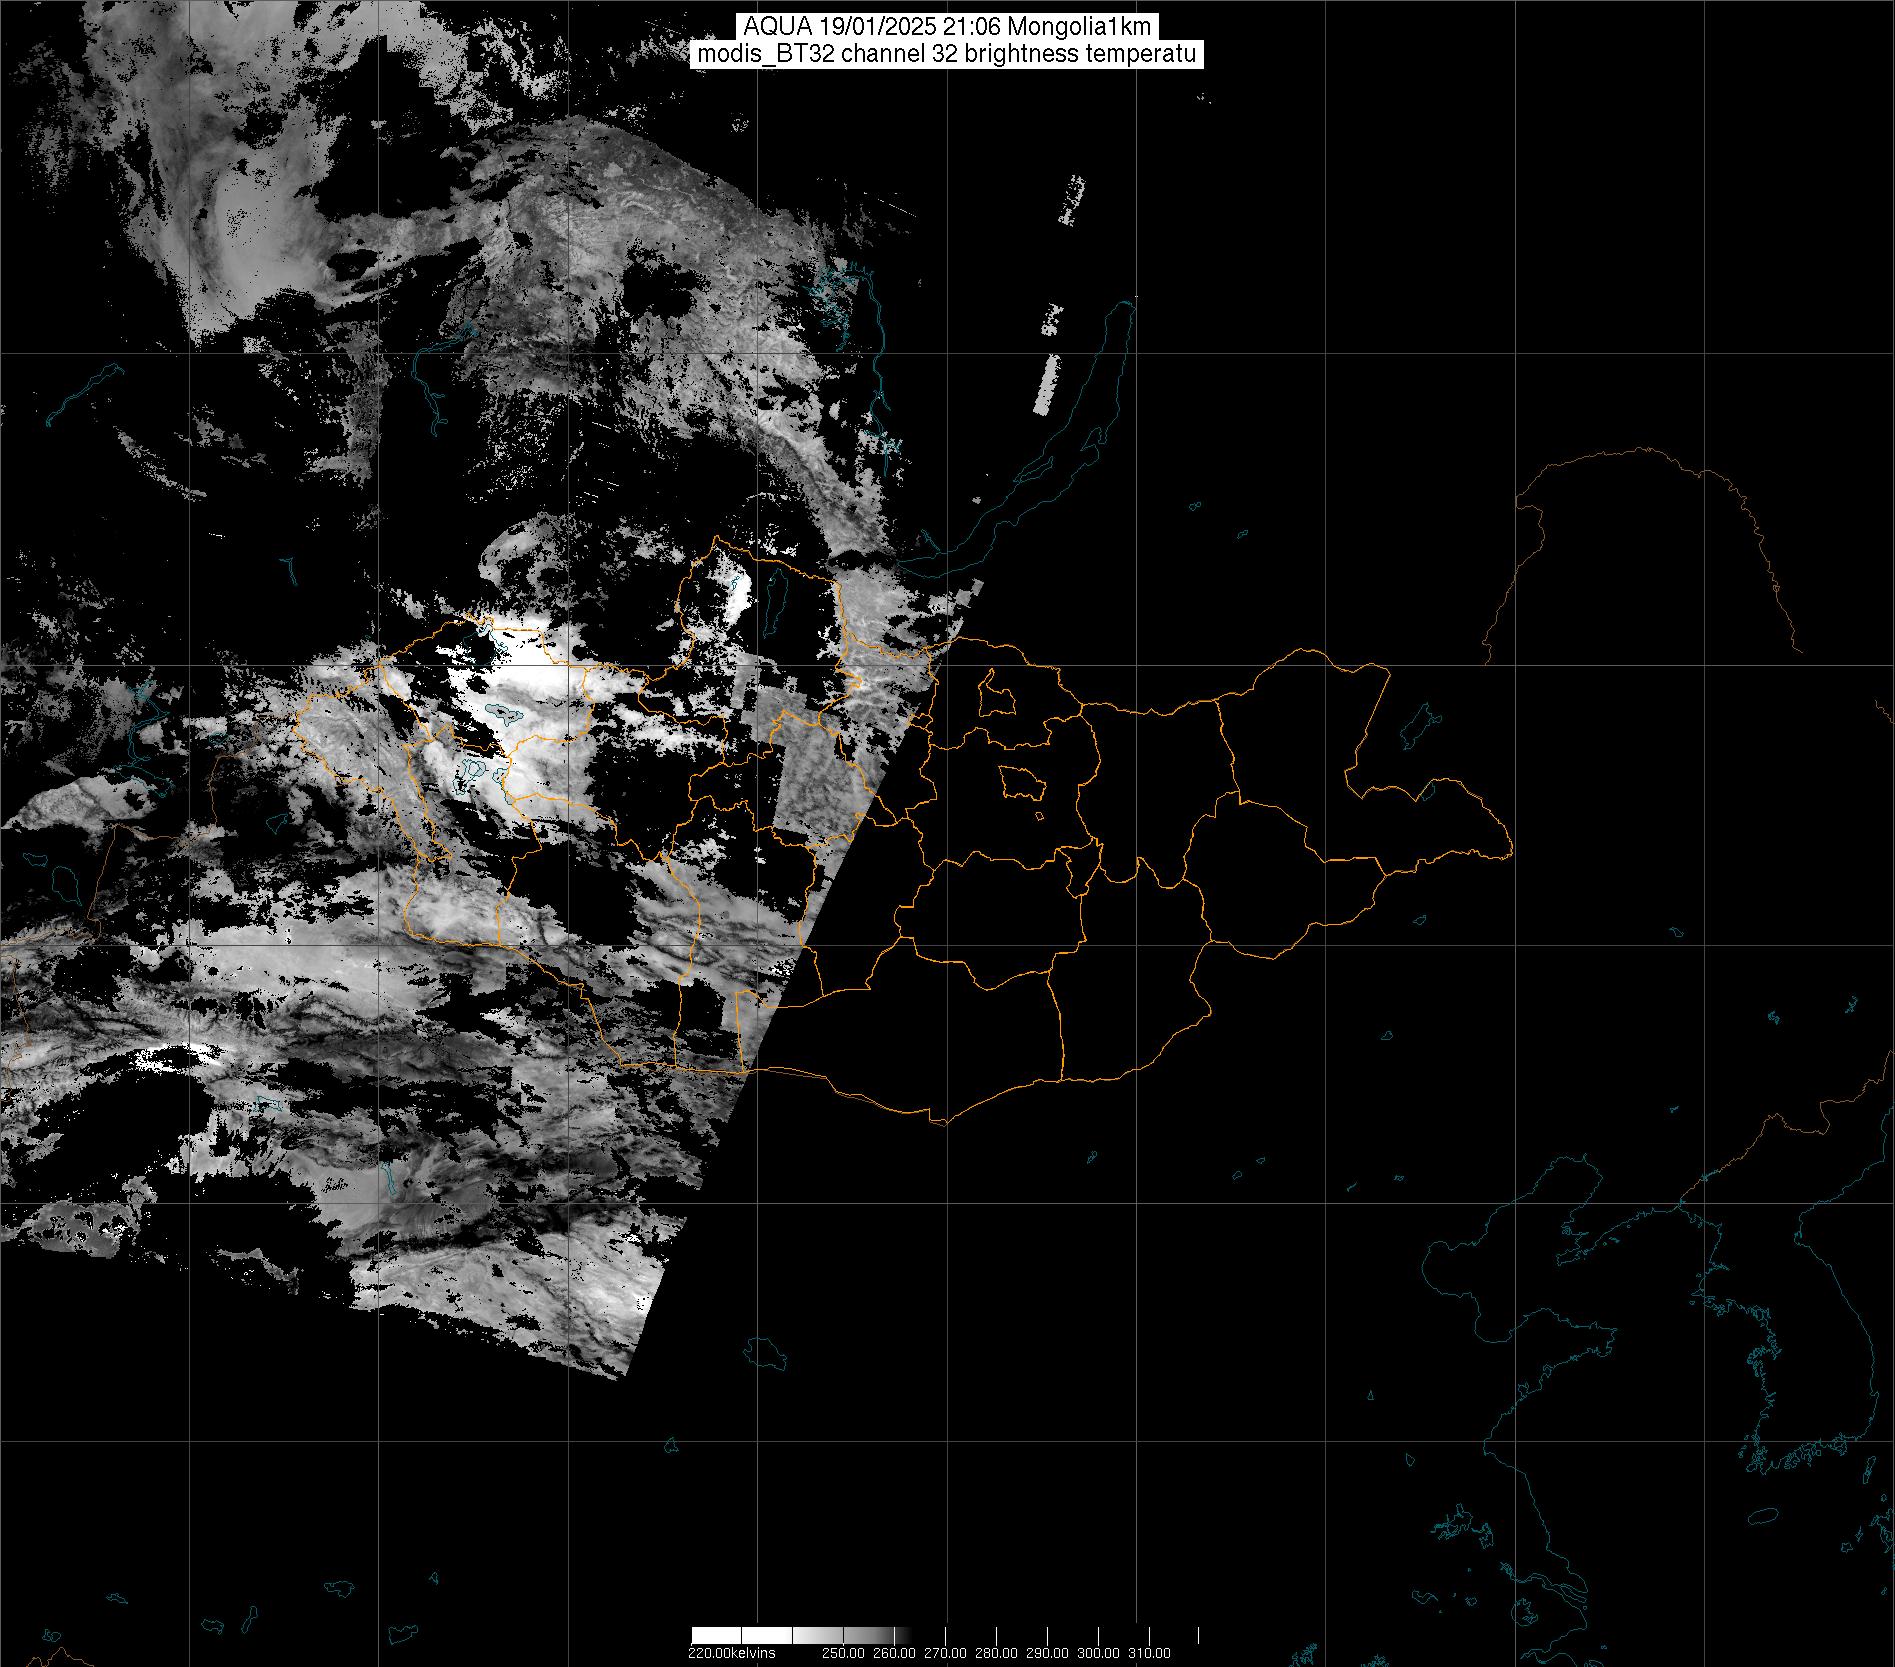Pick the 280.00 temperature scale label

996,1653
